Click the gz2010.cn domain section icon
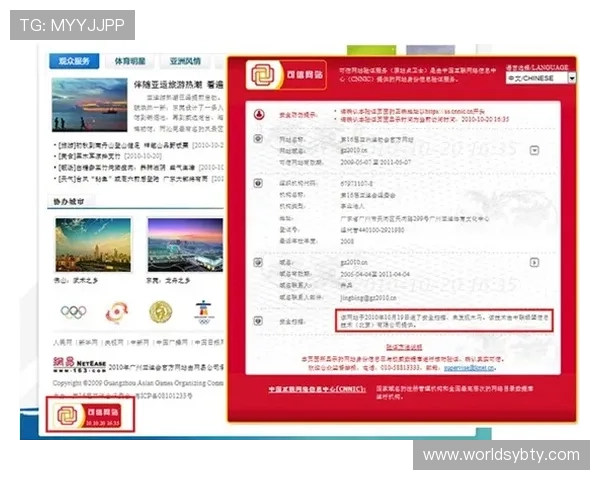Image resolution: width=600 pixels, height=480 pixels. pos(258,262)
